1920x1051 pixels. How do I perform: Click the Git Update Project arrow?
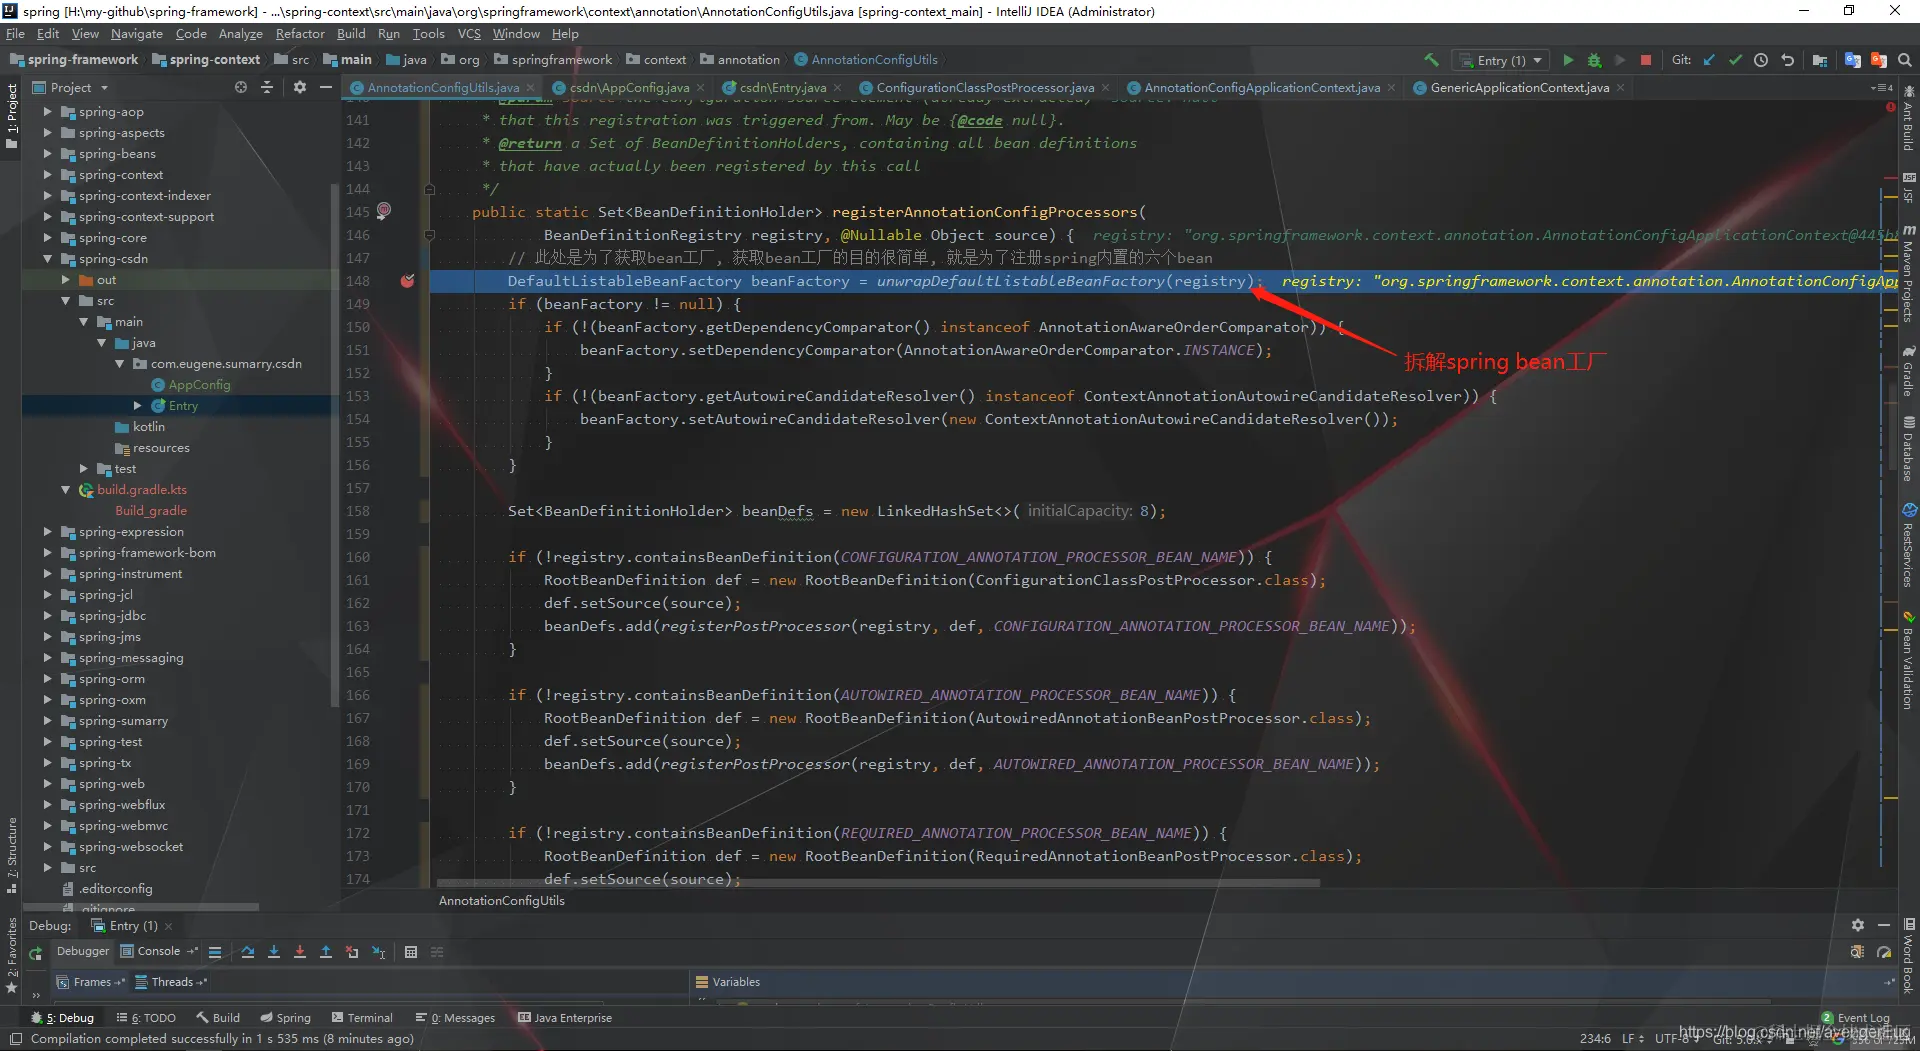point(1709,60)
